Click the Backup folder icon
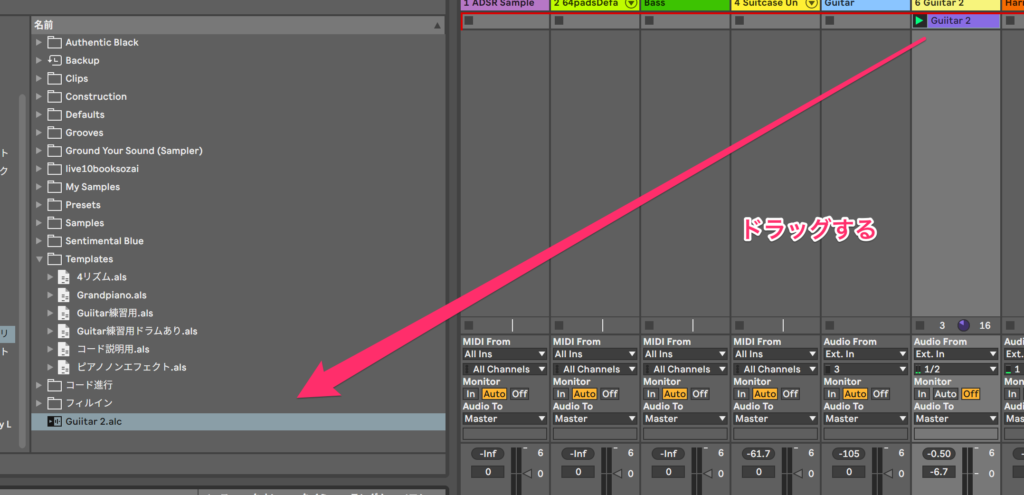 point(54,61)
